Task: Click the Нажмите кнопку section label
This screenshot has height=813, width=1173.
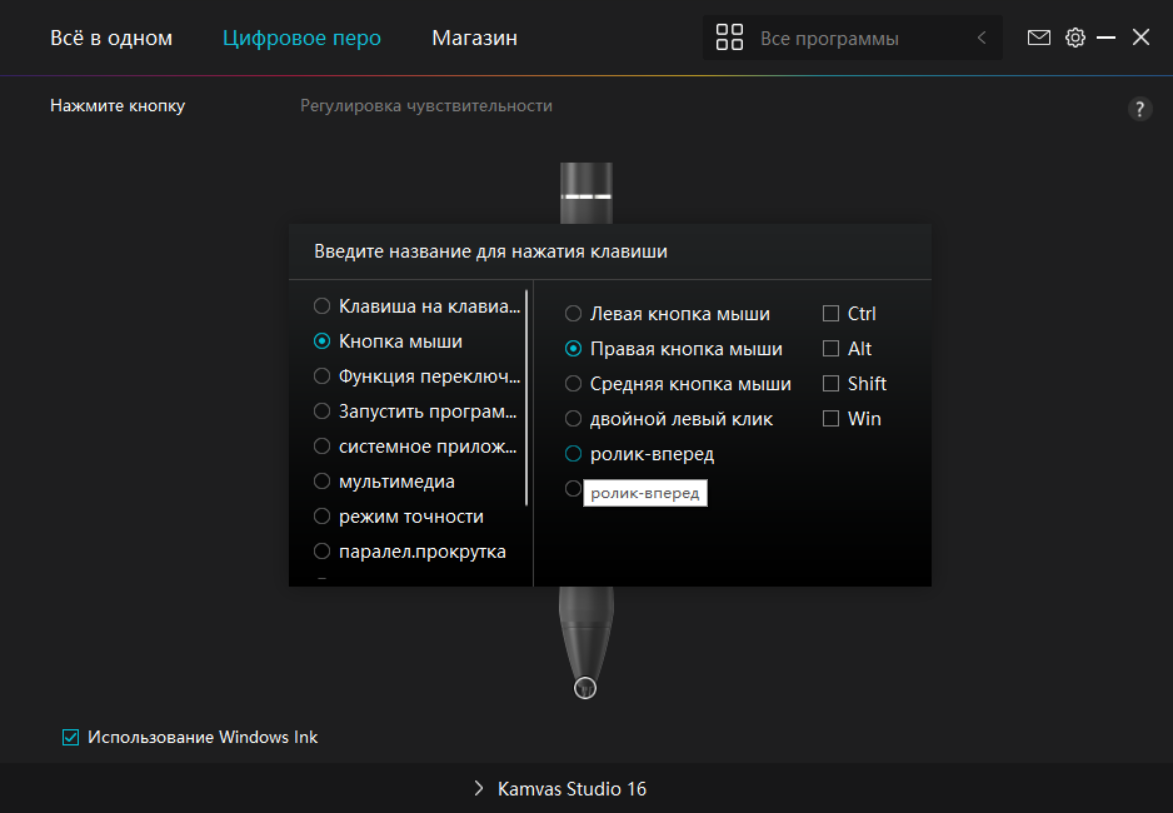Action: click(x=117, y=106)
